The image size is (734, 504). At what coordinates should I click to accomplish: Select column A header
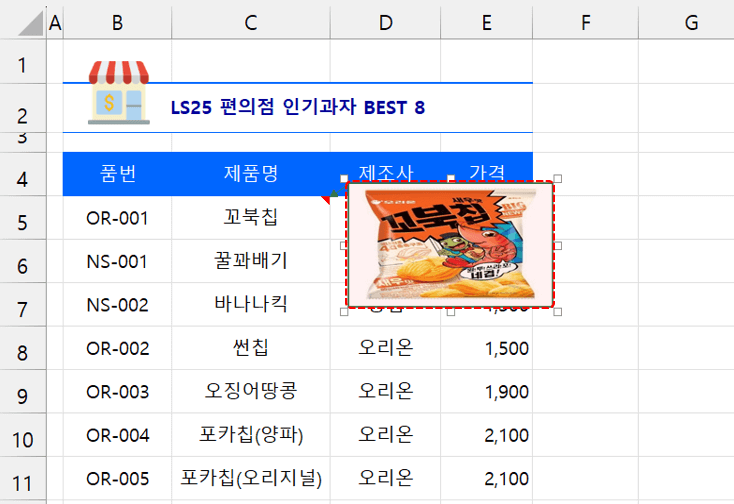(55, 22)
